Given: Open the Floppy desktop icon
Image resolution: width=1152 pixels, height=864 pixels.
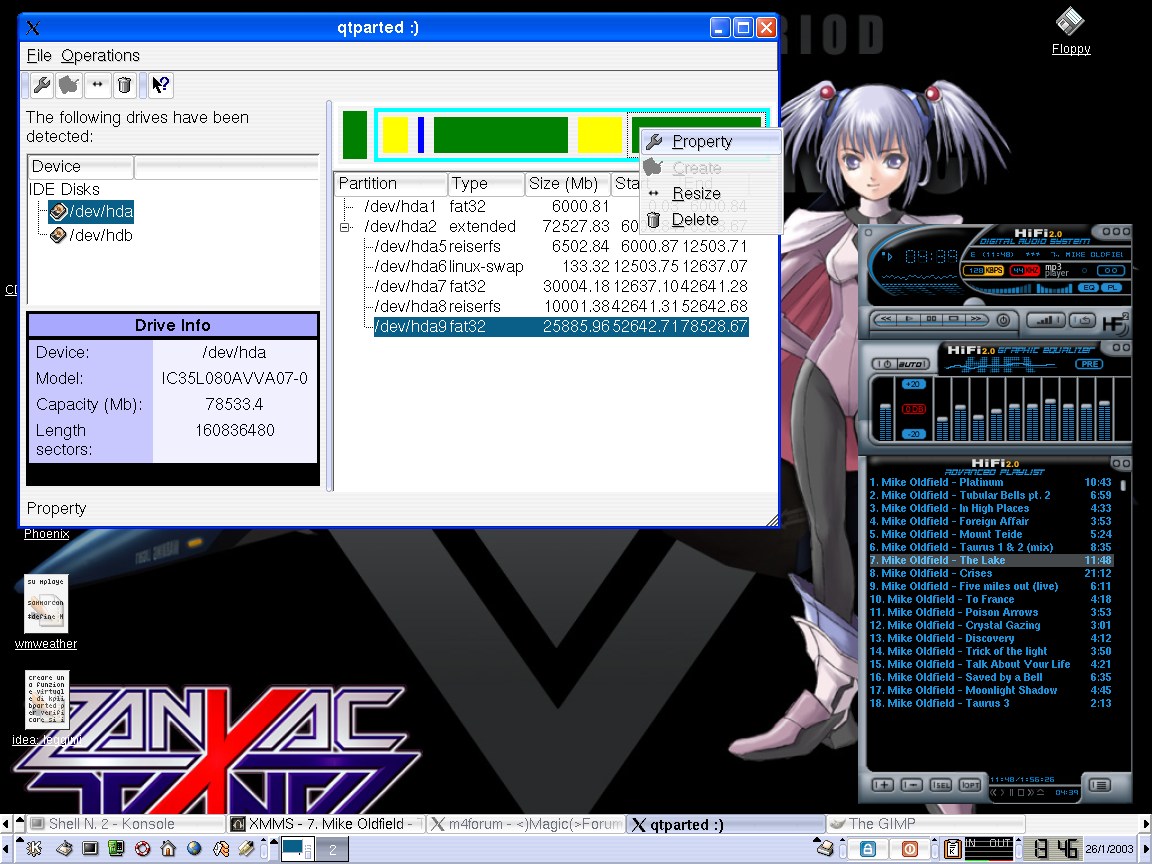Looking at the screenshot, I should coord(1070,24).
